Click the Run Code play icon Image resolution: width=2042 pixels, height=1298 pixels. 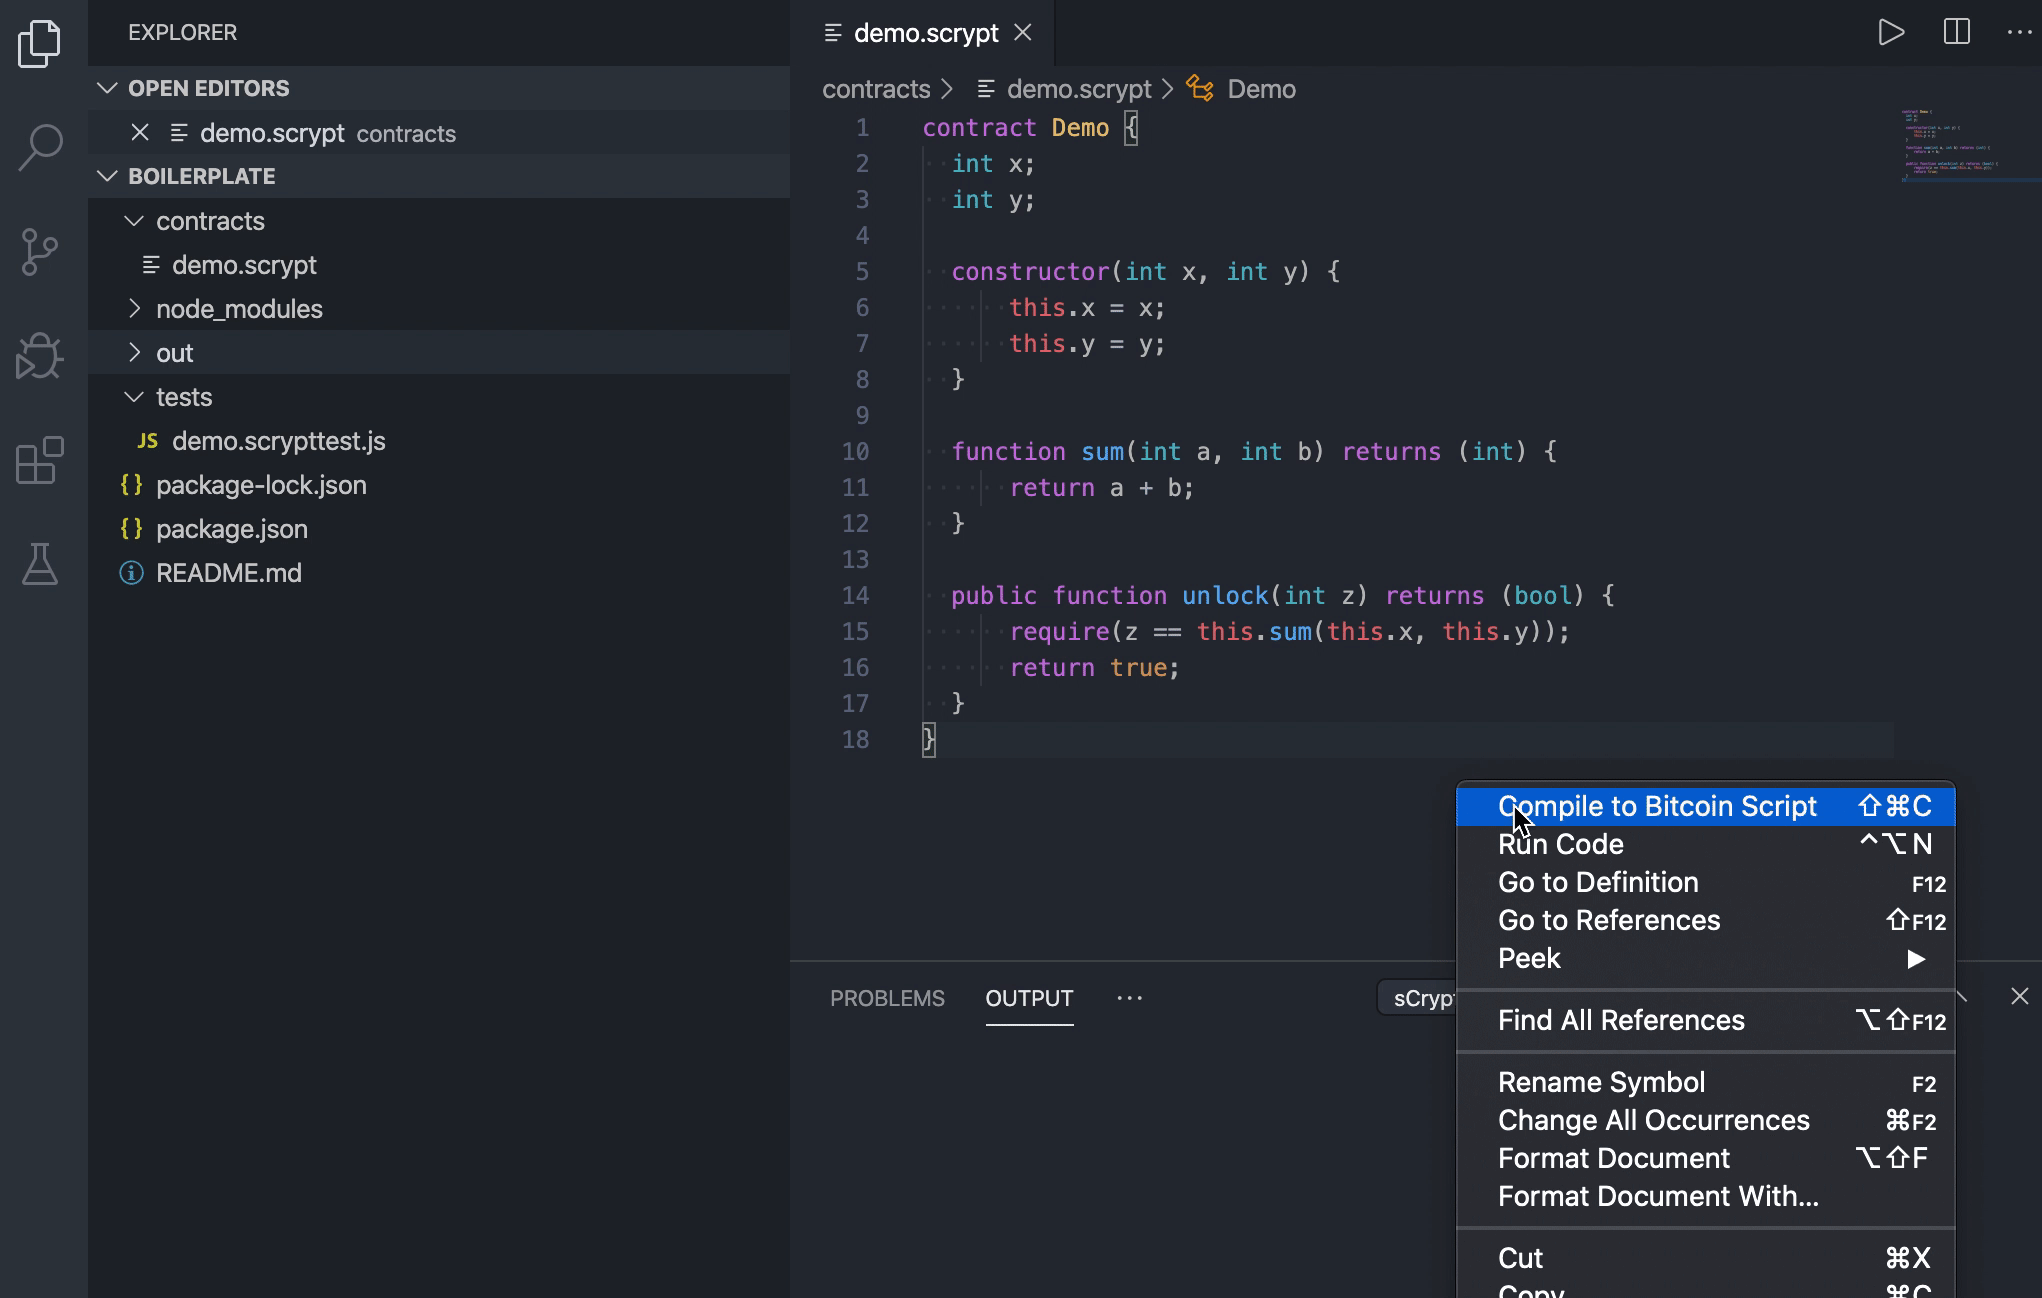1890,32
